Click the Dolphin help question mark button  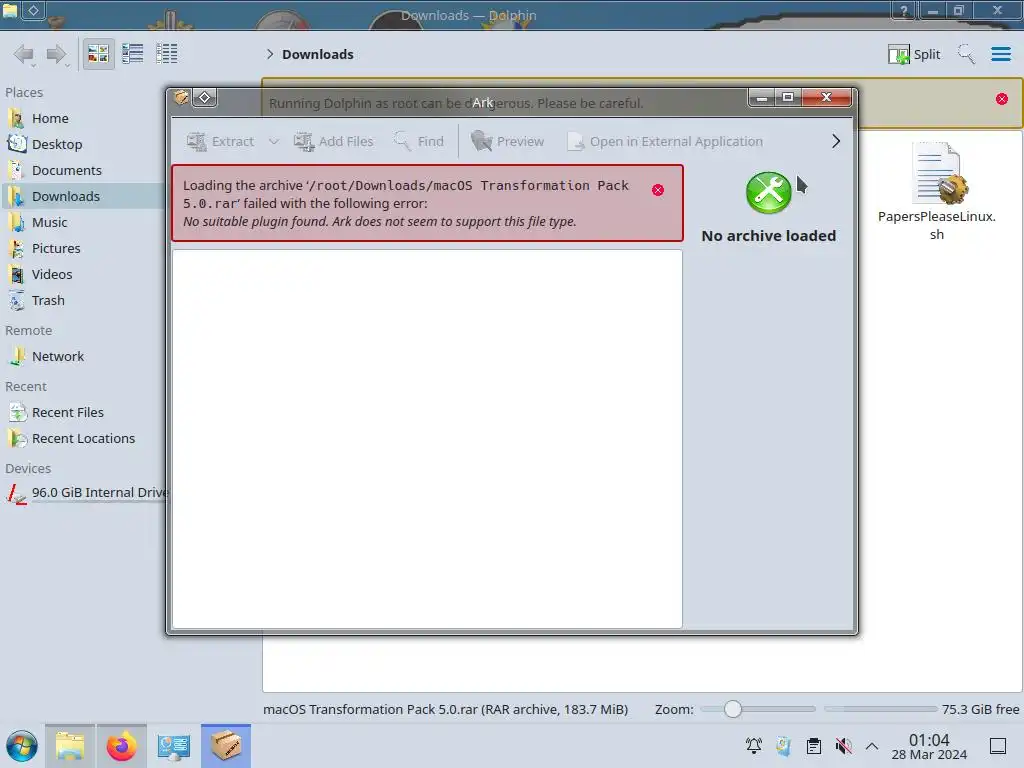tap(903, 10)
